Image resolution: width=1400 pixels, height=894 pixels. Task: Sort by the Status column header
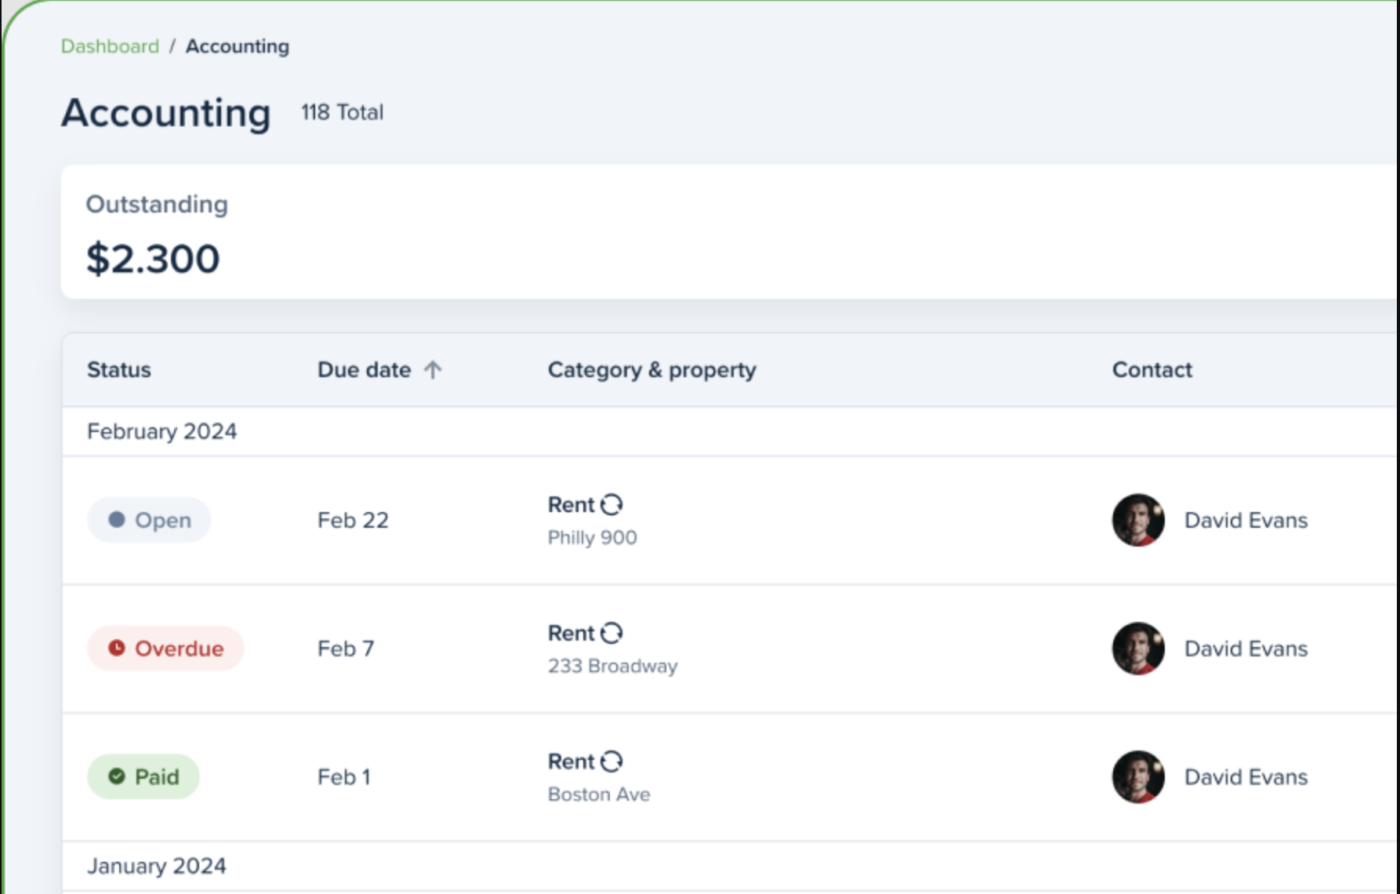(x=119, y=370)
